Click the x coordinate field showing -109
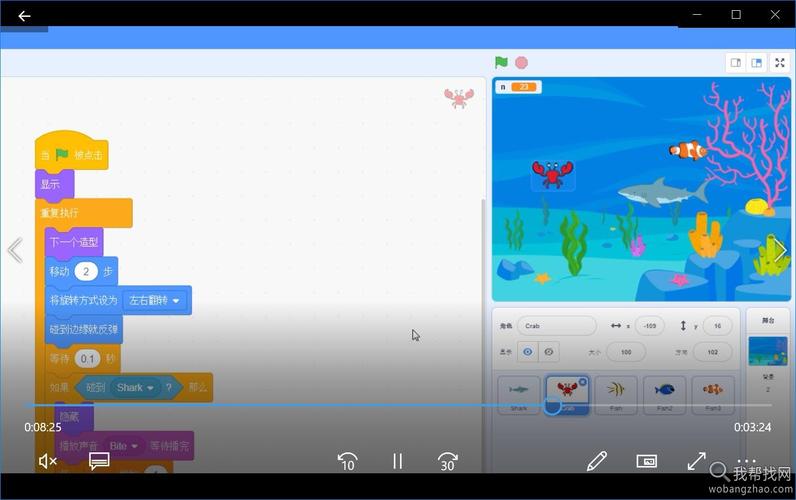Viewport: 796px width, 500px height. click(x=649, y=326)
